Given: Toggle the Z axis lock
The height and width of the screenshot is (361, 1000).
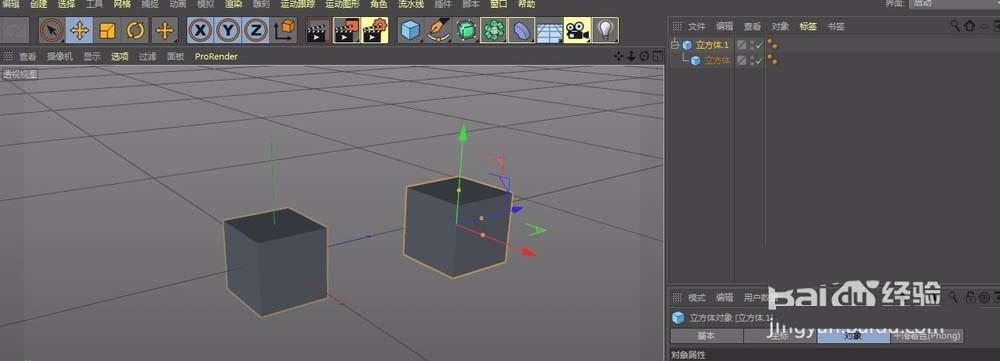Looking at the screenshot, I should click(x=255, y=31).
